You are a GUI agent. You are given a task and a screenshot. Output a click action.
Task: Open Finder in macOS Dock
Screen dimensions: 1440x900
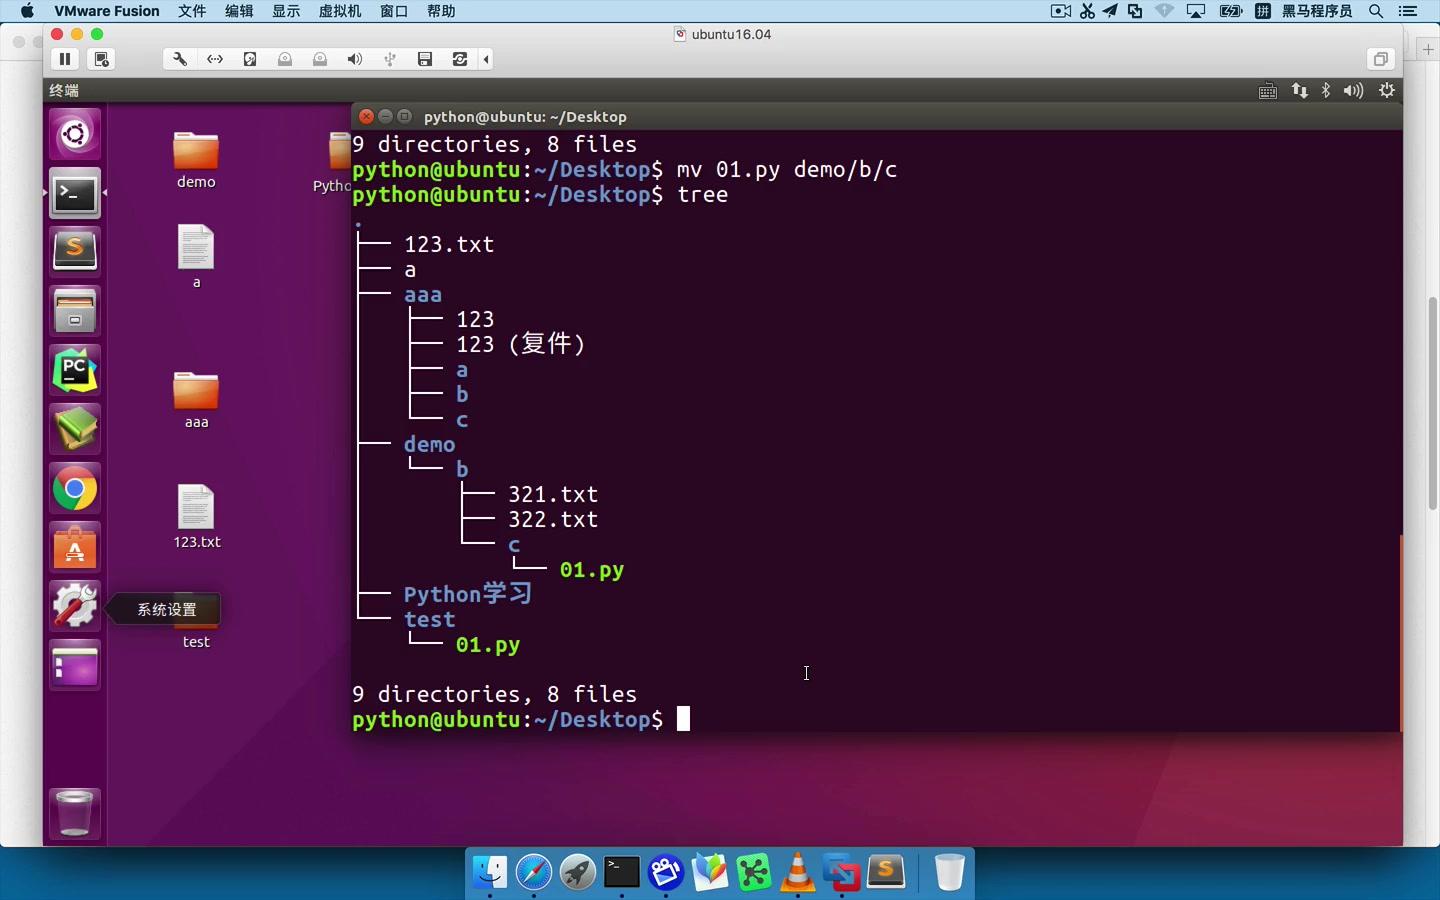tap(490, 873)
